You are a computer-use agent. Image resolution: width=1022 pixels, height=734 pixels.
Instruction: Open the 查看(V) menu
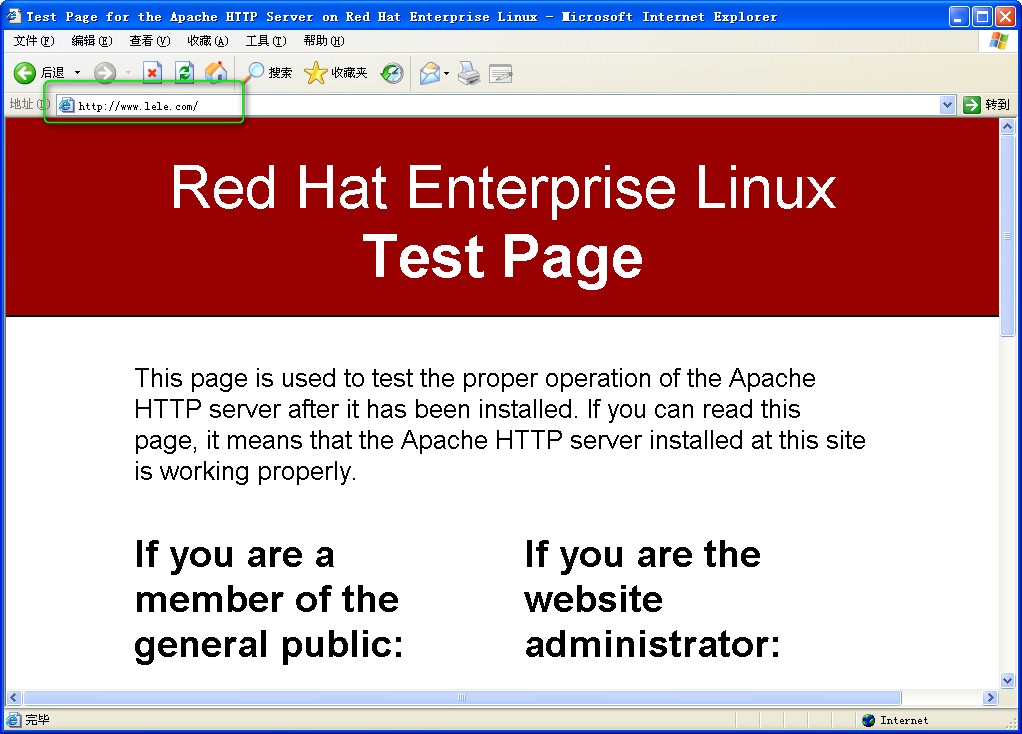tap(150, 41)
